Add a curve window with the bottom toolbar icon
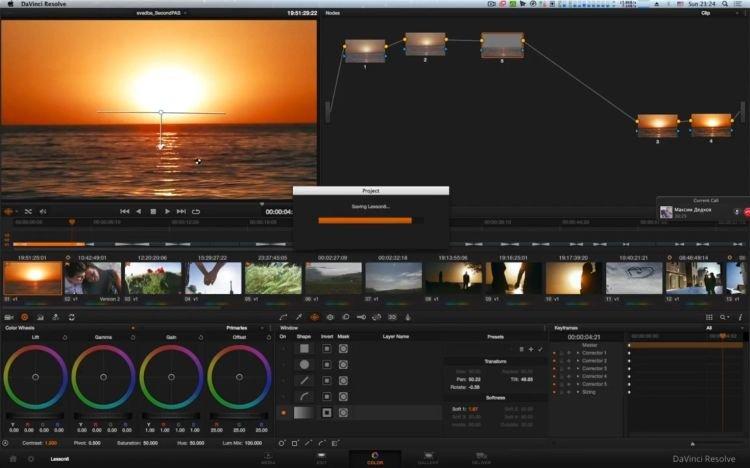The height and width of the screenshot is (468, 750). click(x=322, y=443)
